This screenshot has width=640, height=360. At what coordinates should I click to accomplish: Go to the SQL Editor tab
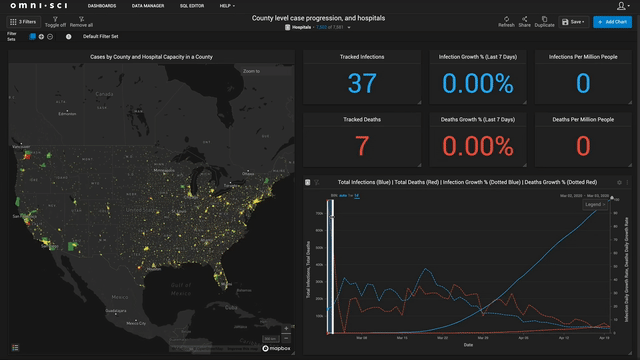[192, 6]
